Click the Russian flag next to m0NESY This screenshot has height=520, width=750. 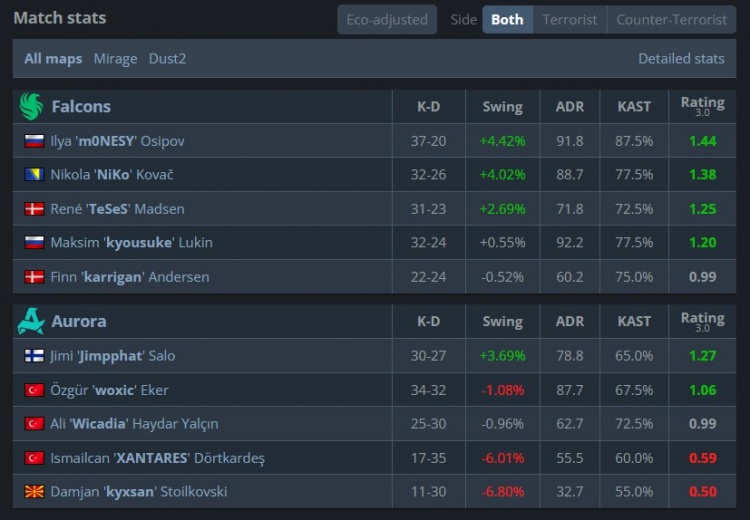34,141
